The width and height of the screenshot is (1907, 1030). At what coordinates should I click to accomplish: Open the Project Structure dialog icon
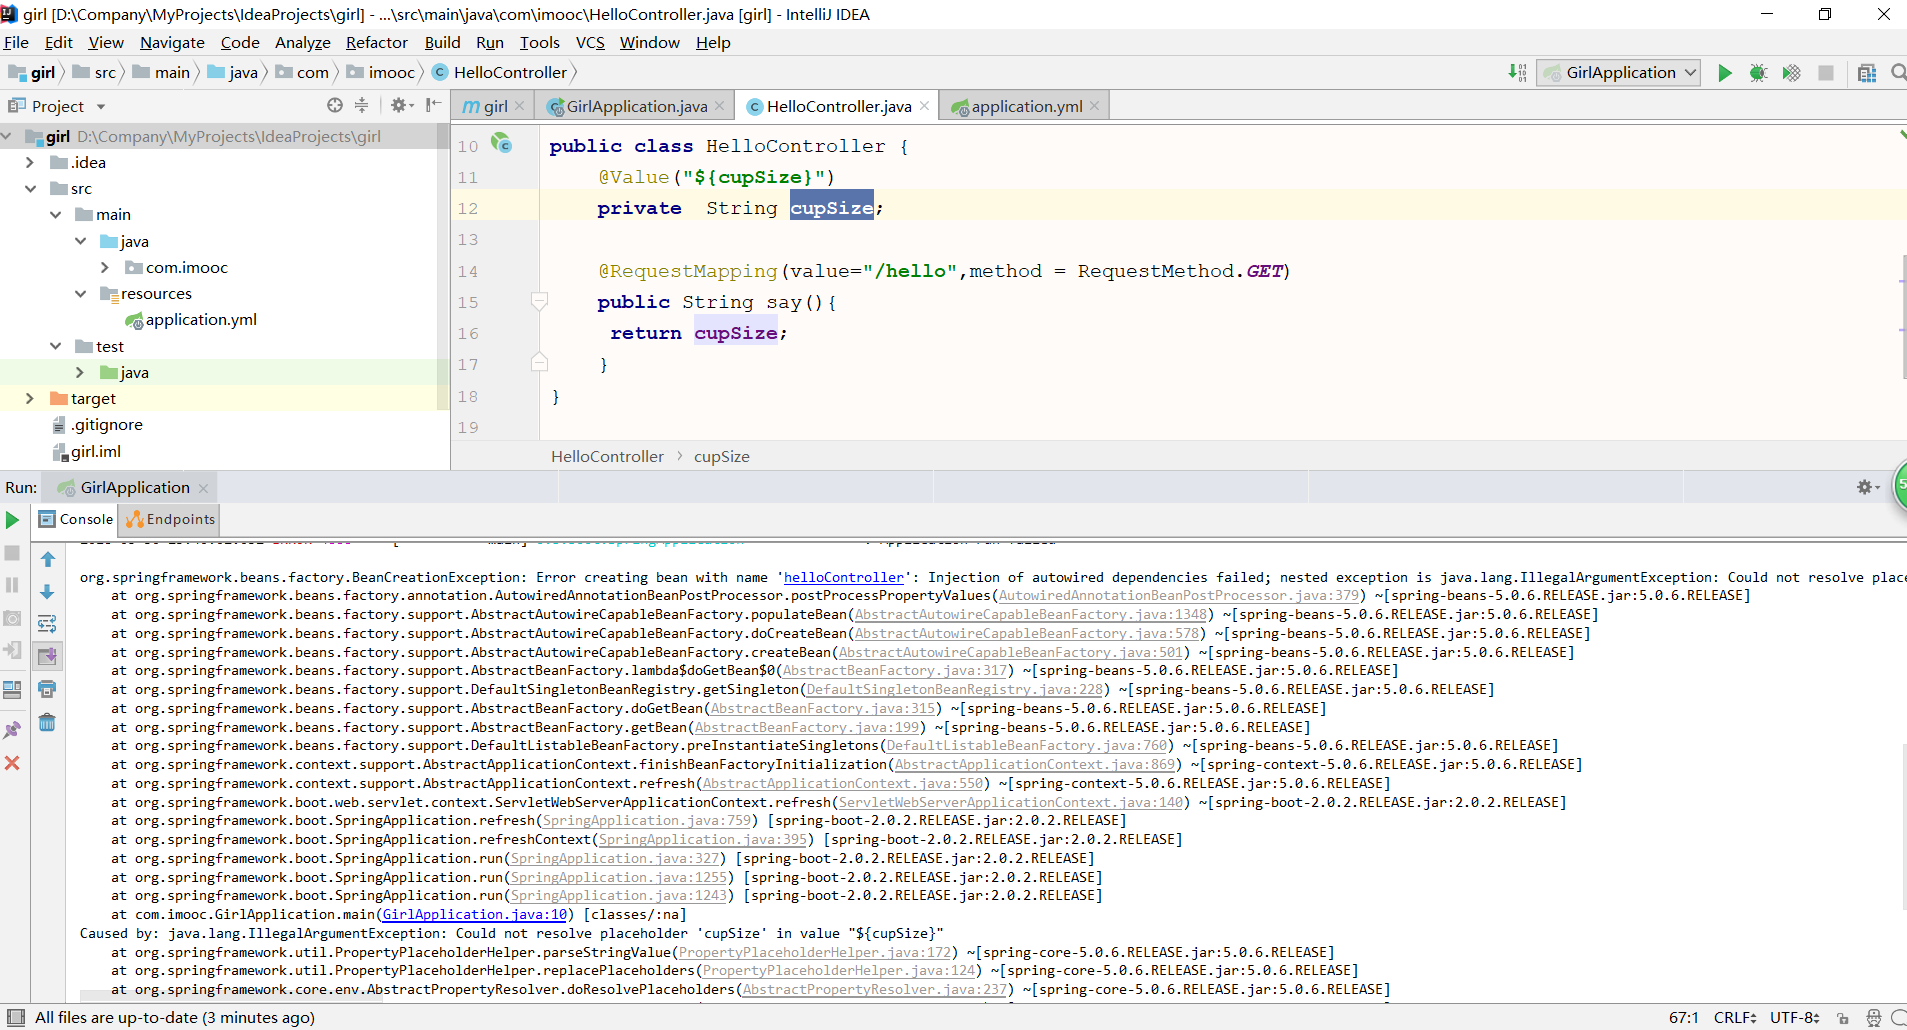click(1866, 73)
